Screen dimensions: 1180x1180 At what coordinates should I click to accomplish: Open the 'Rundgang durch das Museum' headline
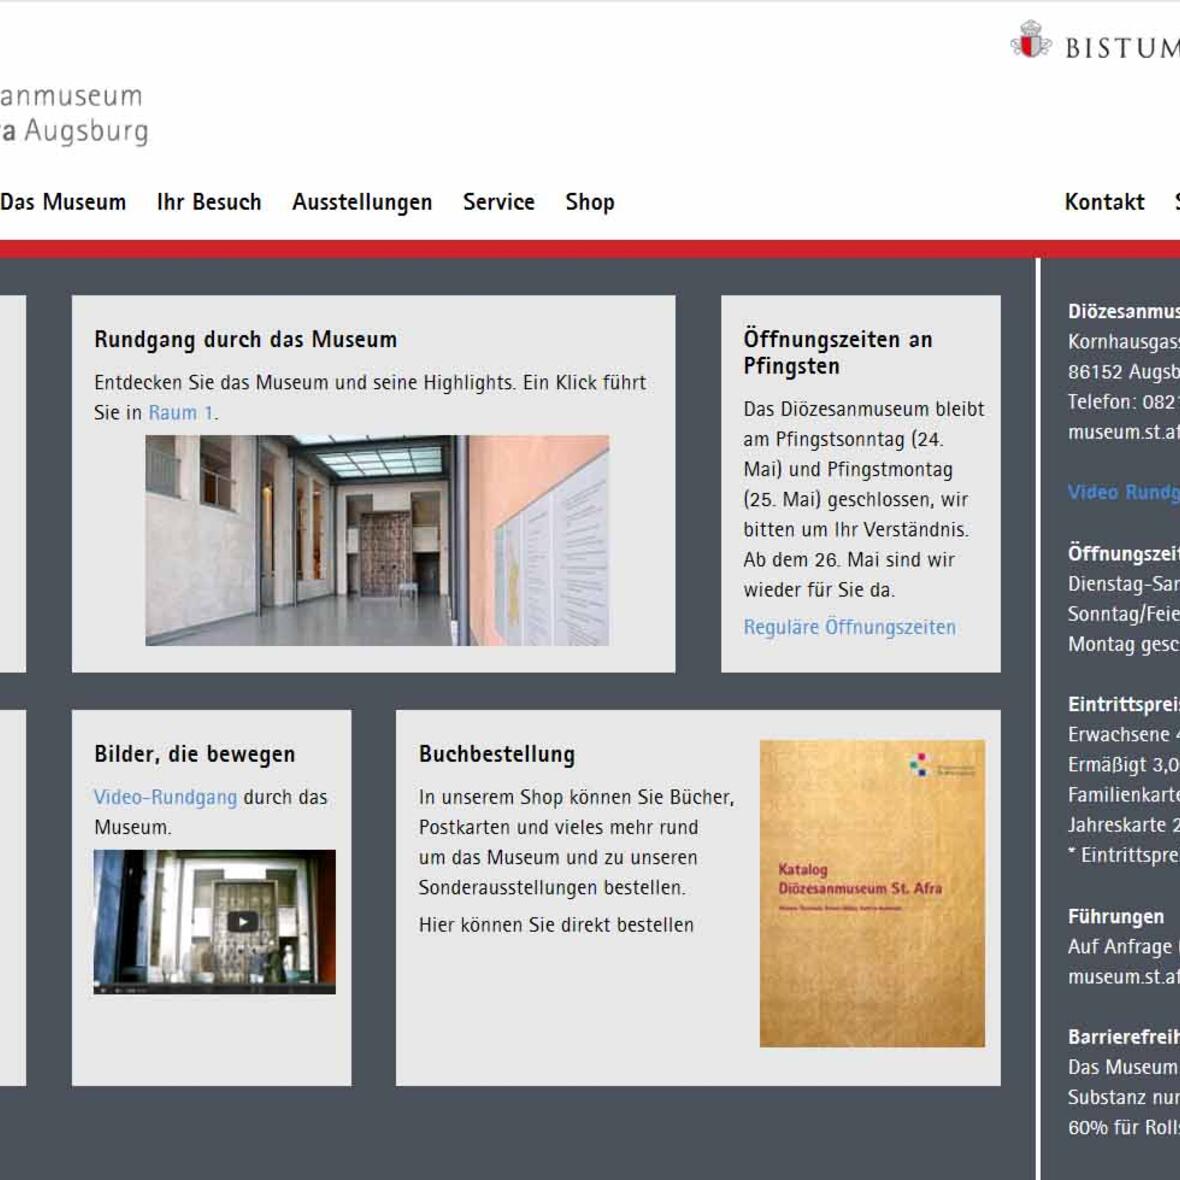click(x=244, y=339)
